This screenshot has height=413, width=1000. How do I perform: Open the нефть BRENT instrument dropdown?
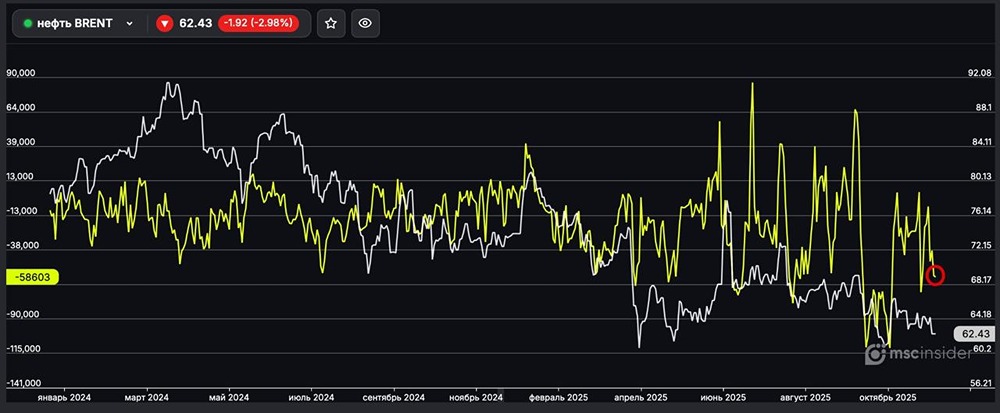point(79,24)
